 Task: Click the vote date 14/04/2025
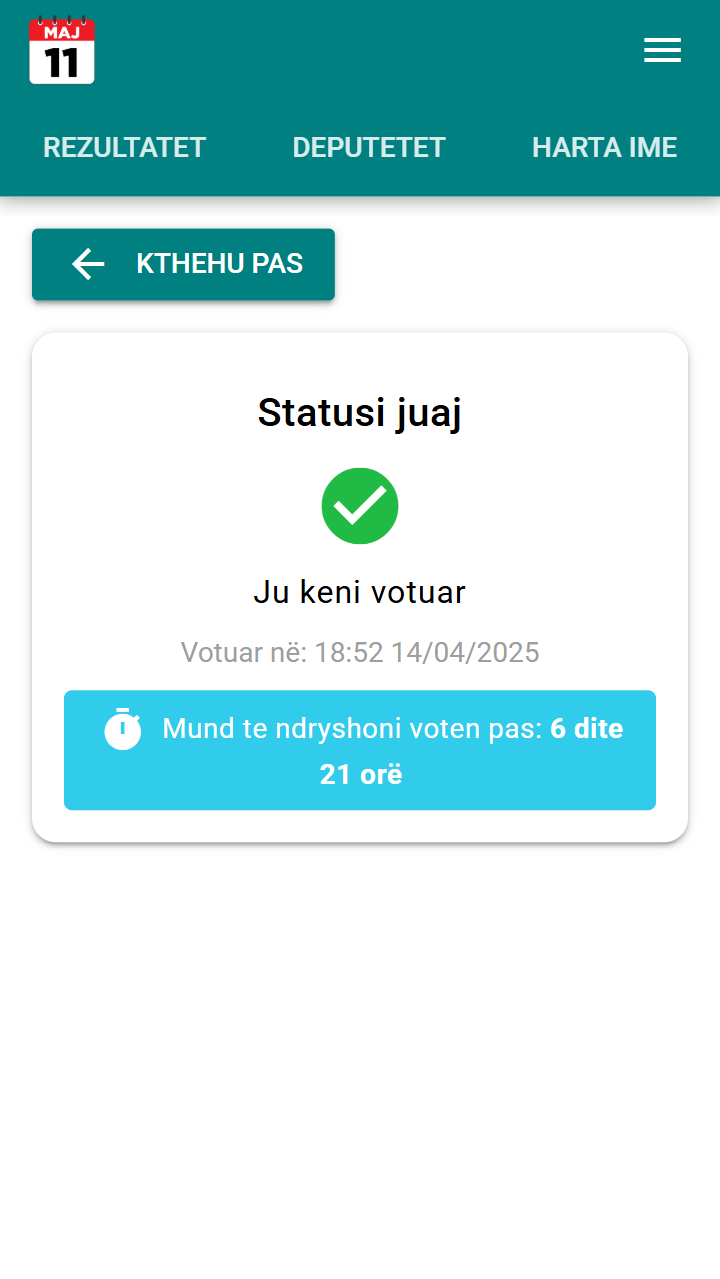pyautogui.click(x=465, y=653)
